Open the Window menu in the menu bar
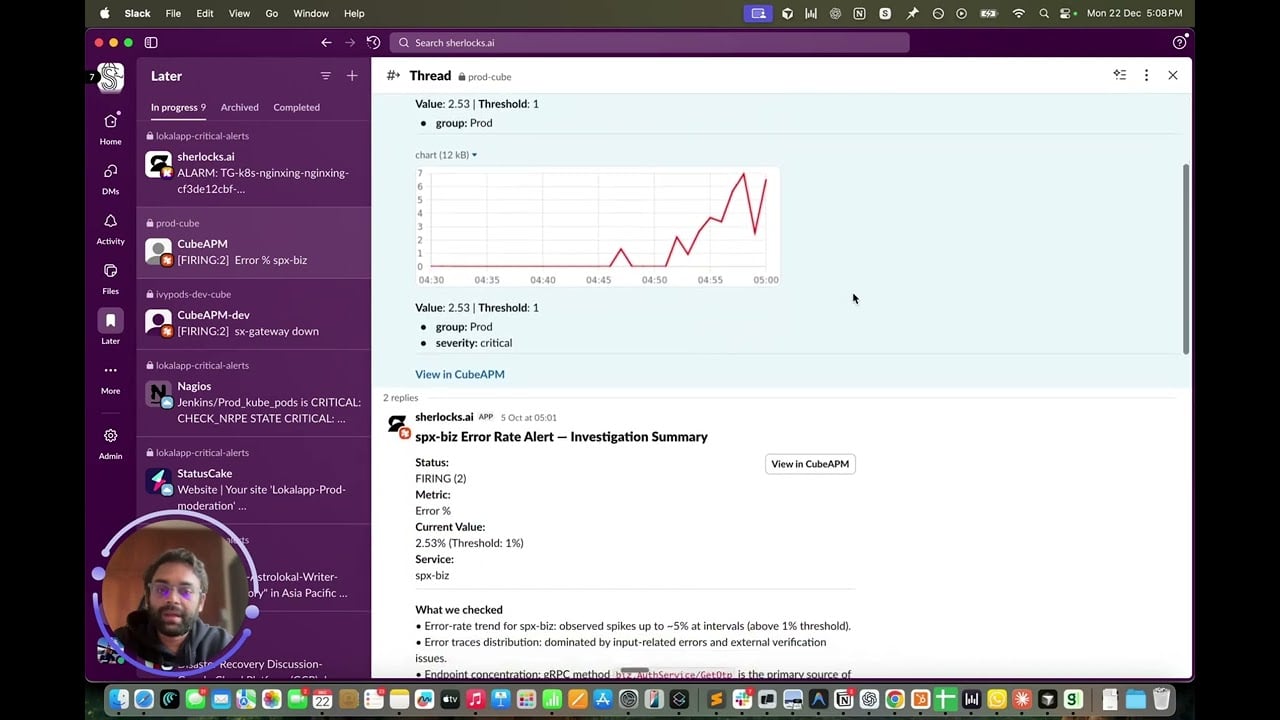The height and width of the screenshot is (720, 1280). point(310,13)
